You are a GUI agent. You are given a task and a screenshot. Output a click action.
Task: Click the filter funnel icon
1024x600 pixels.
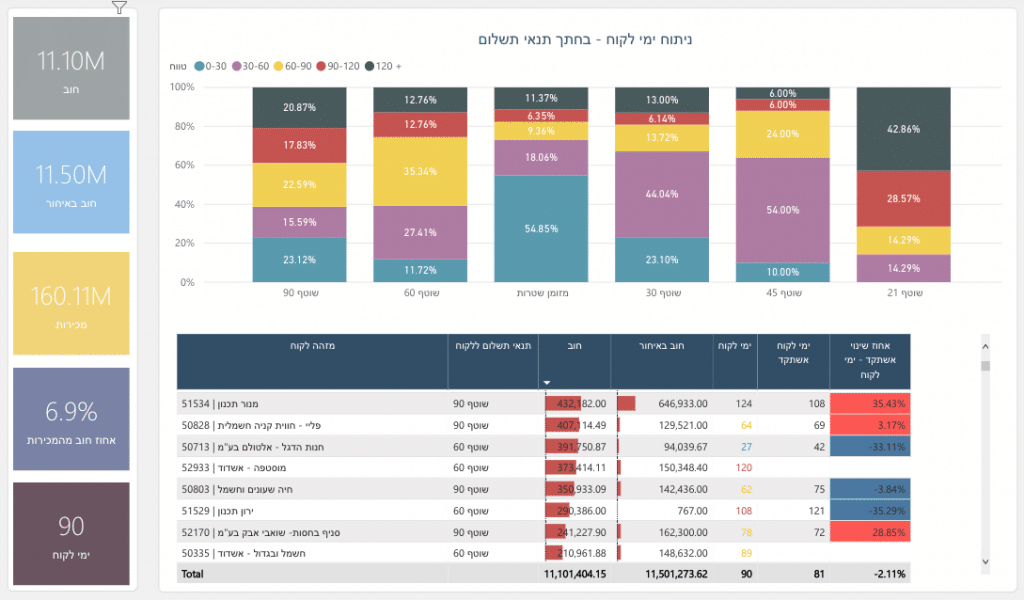click(119, 8)
